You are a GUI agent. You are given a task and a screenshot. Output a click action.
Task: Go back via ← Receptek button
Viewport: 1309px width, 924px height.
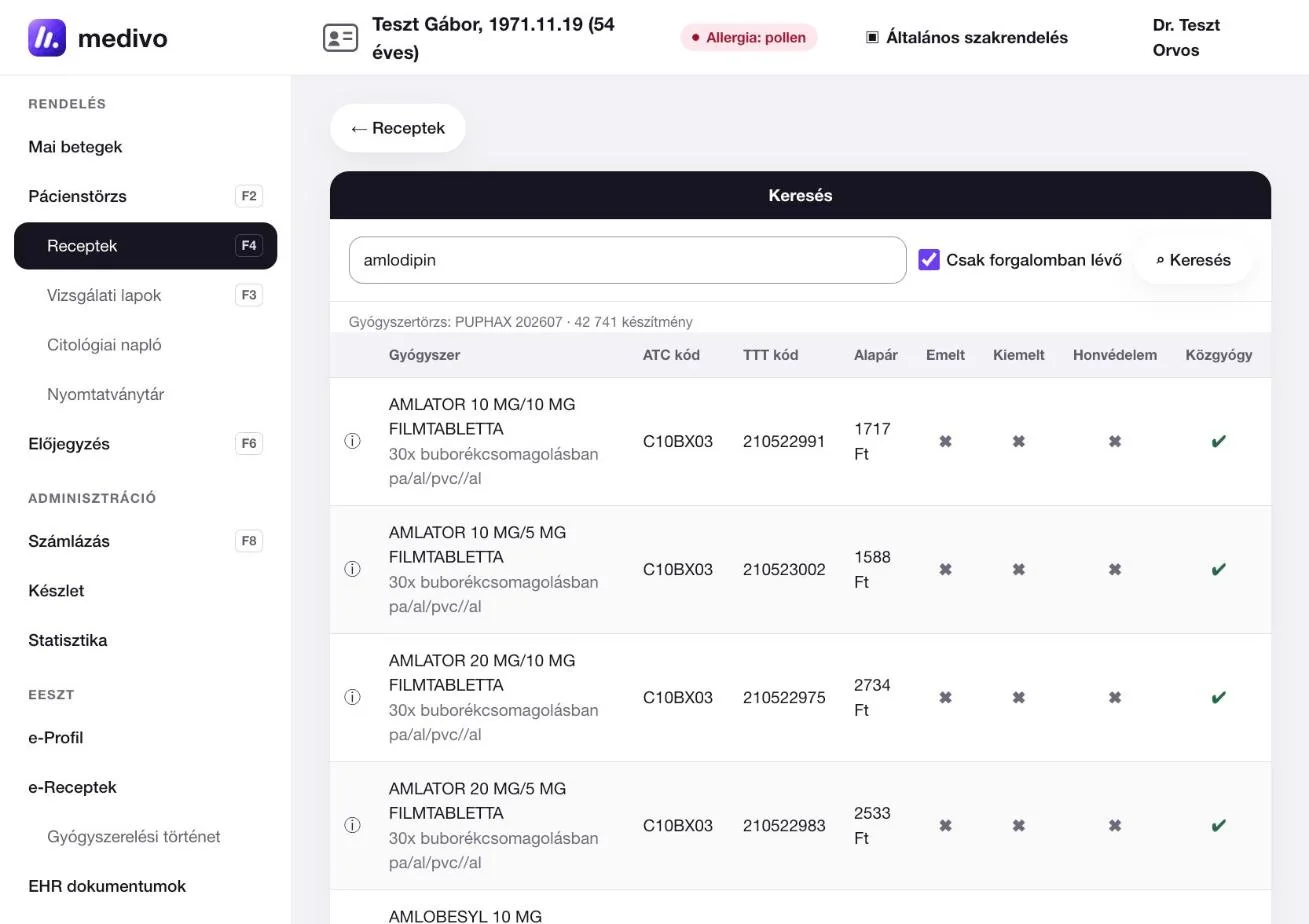point(398,128)
